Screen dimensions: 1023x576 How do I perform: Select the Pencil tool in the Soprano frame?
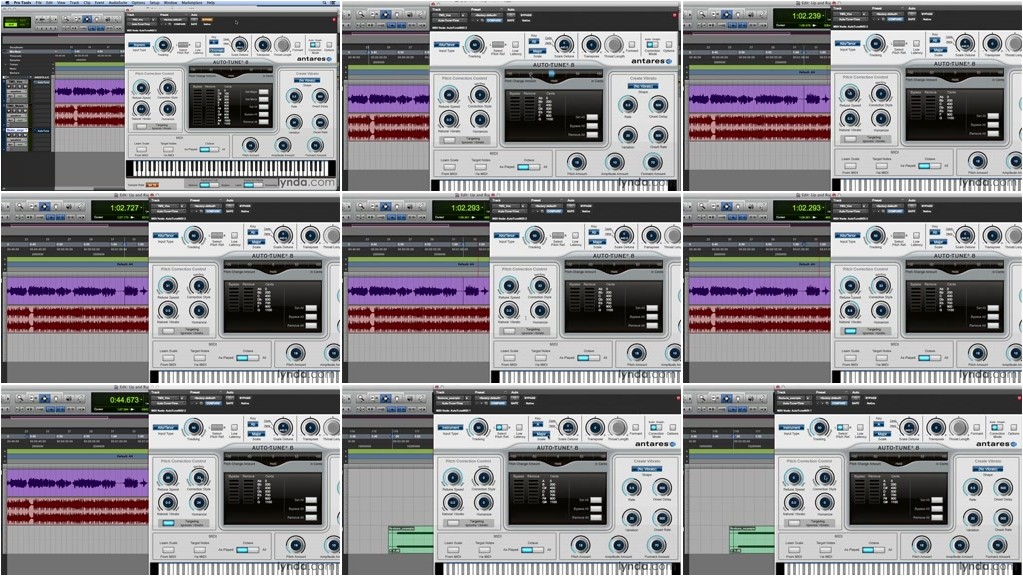[x=117, y=19]
